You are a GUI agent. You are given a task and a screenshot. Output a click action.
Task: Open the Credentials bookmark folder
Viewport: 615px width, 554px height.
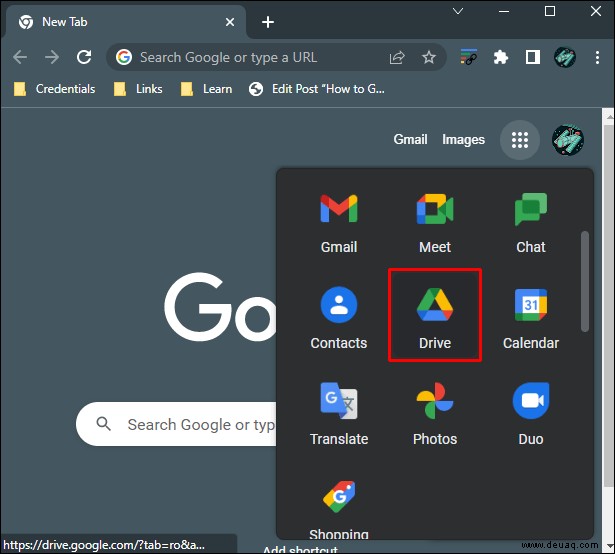point(54,89)
